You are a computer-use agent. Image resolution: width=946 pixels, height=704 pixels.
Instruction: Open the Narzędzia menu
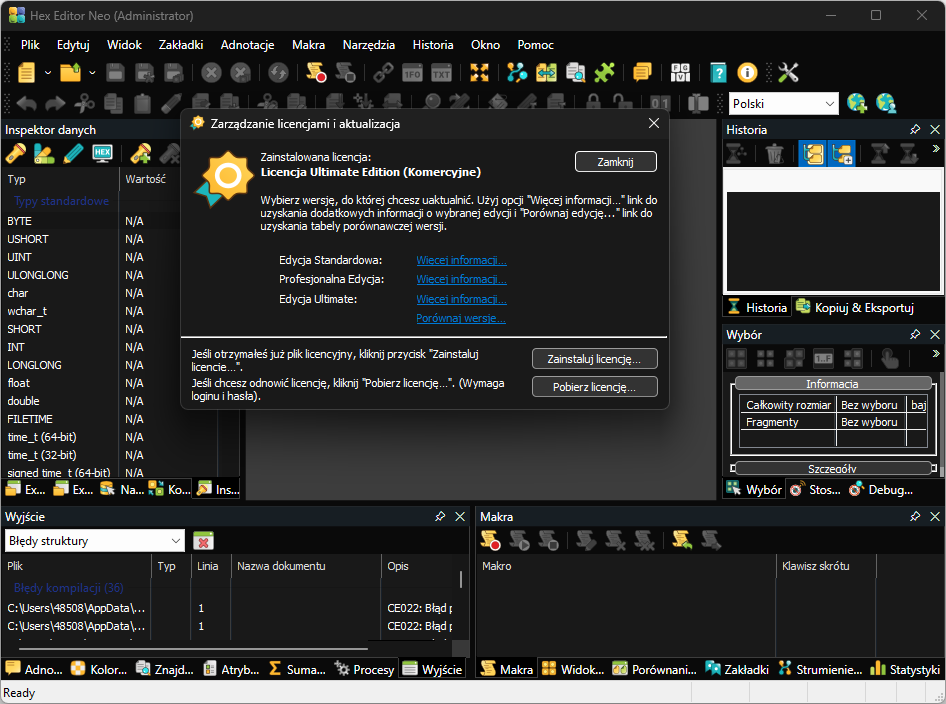click(x=369, y=45)
